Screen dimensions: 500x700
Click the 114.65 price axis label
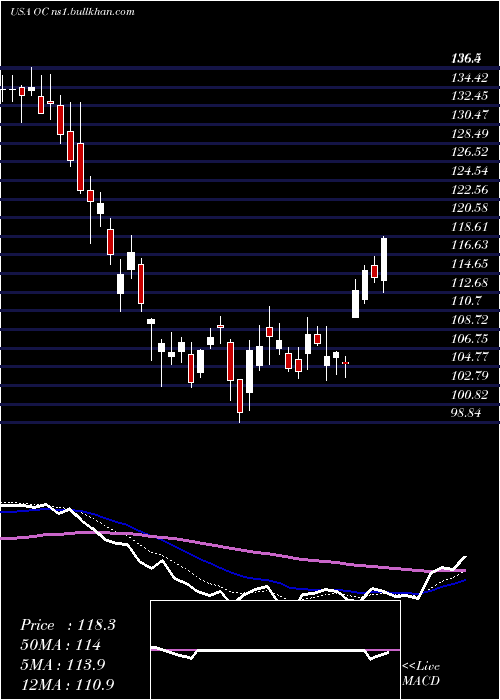coord(470,264)
